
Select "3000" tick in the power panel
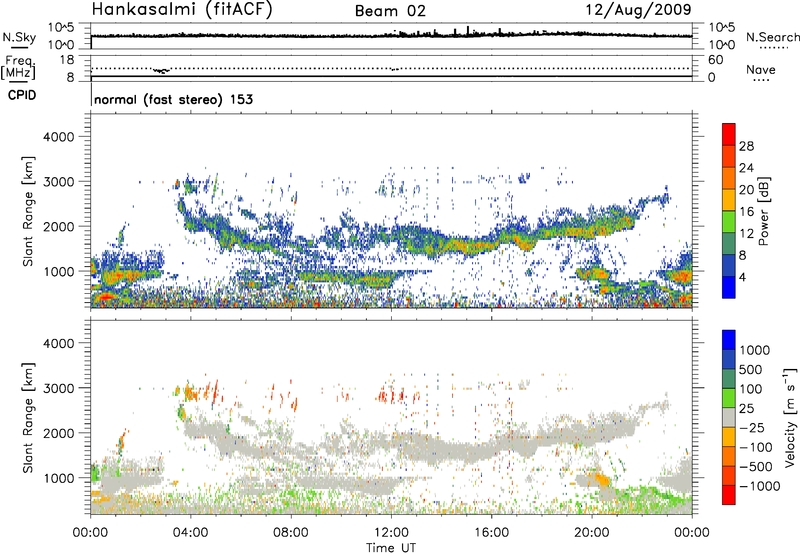point(58,182)
